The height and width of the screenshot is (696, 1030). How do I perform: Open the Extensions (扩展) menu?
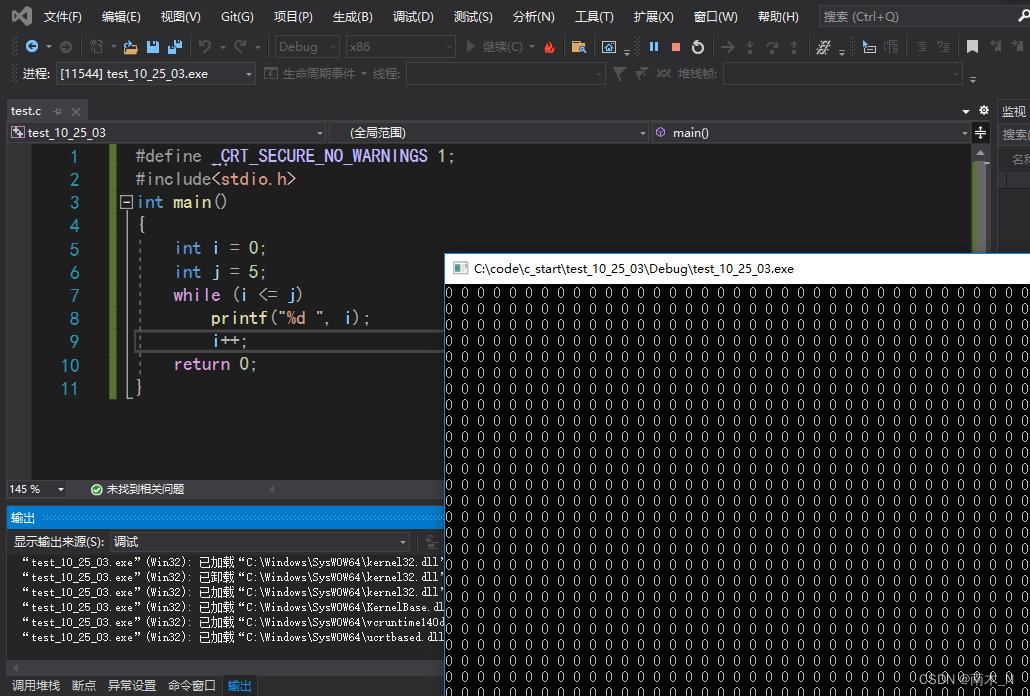[654, 16]
